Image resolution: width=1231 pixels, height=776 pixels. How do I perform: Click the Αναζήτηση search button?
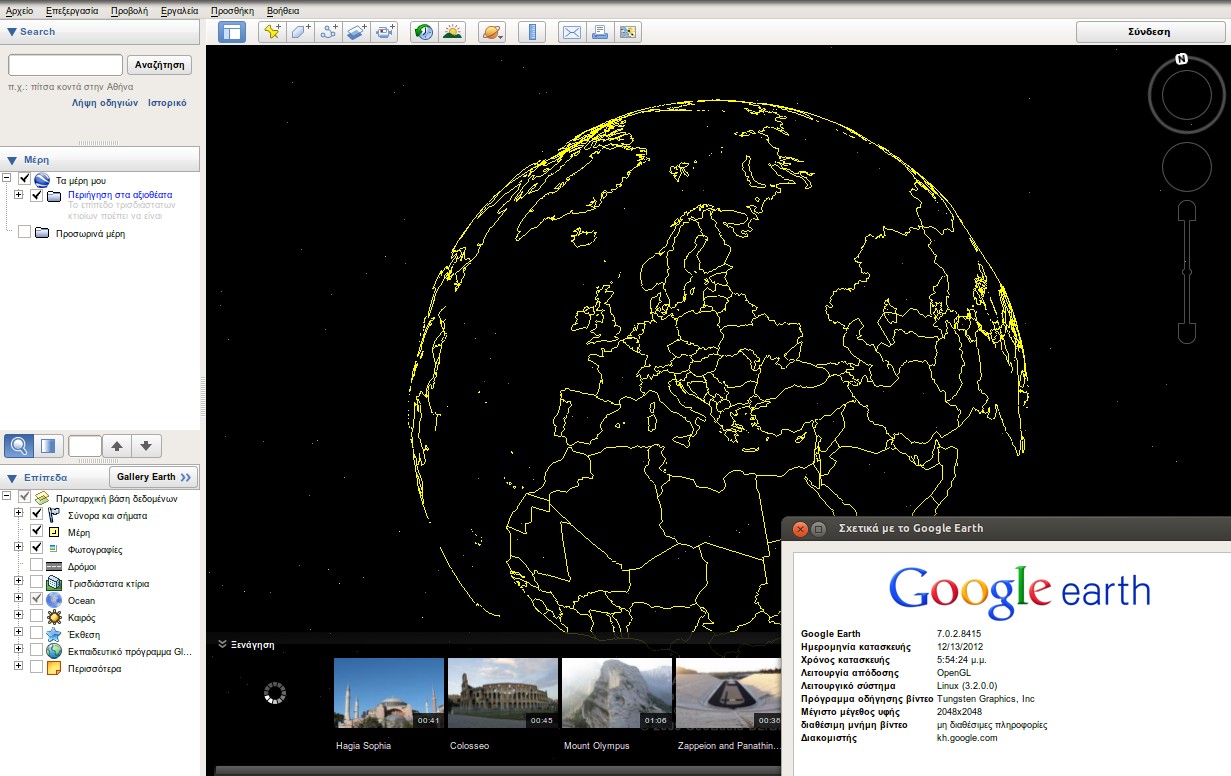[x=159, y=65]
